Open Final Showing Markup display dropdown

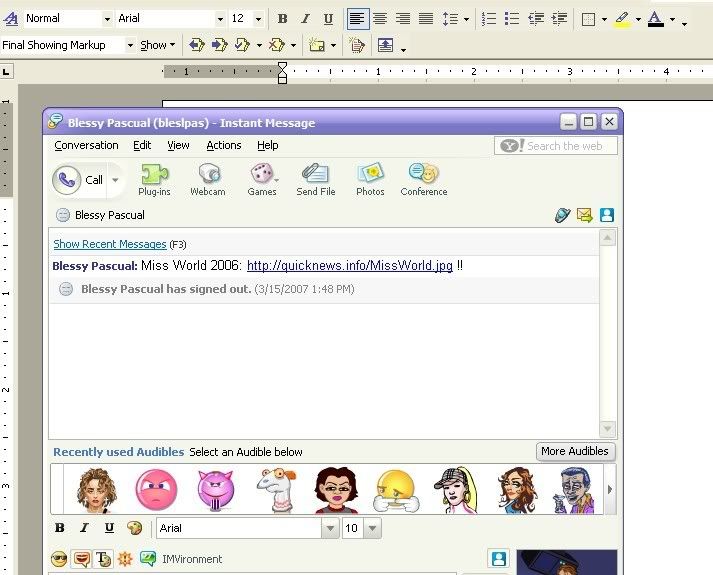(x=130, y=45)
